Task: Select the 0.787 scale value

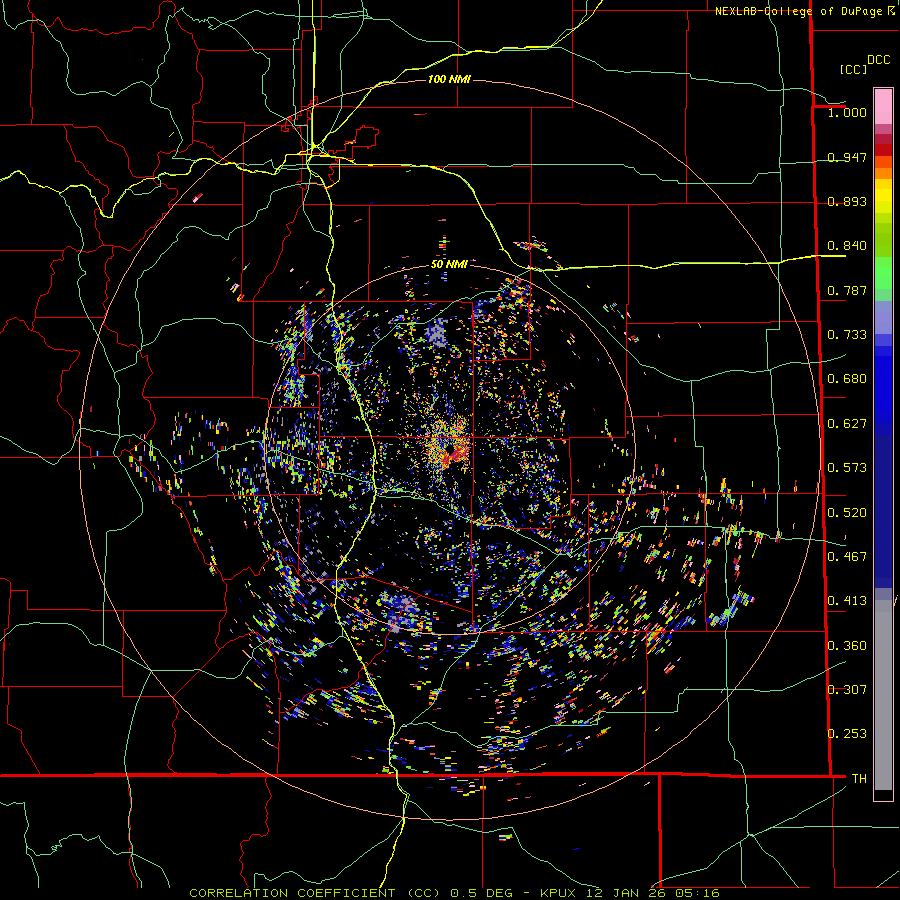Action: 847,290
